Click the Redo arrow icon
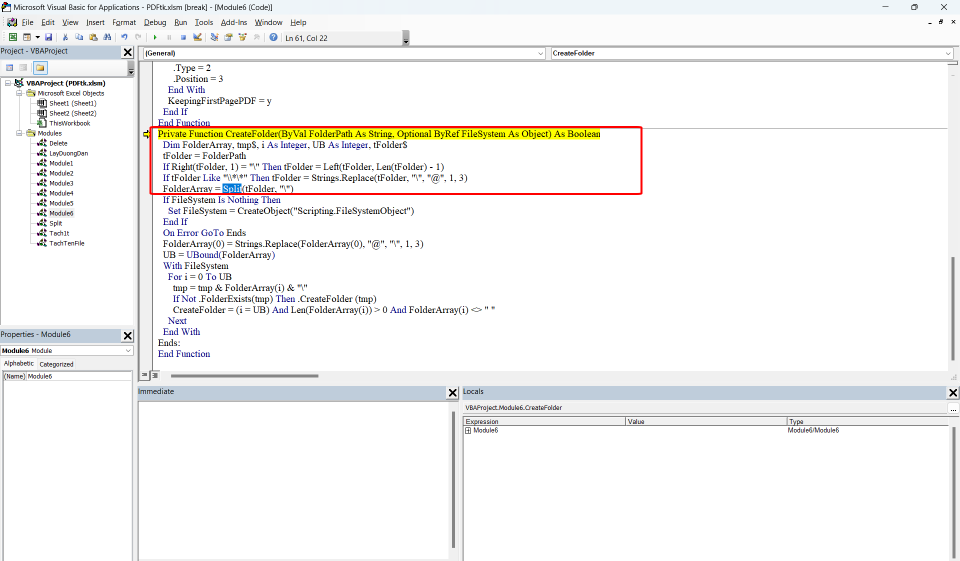960x561 pixels. click(138, 37)
